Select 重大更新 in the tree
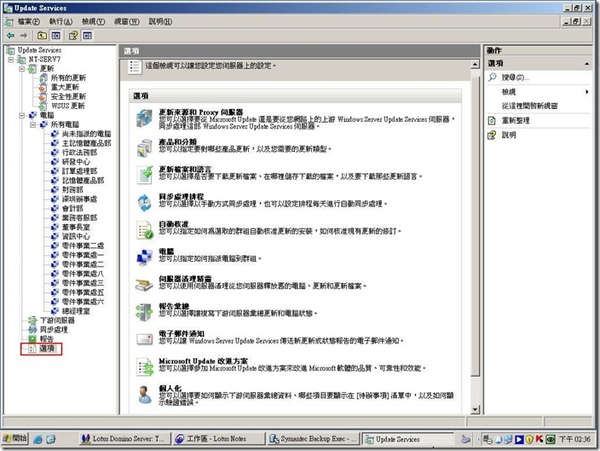 click(x=65, y=87)
